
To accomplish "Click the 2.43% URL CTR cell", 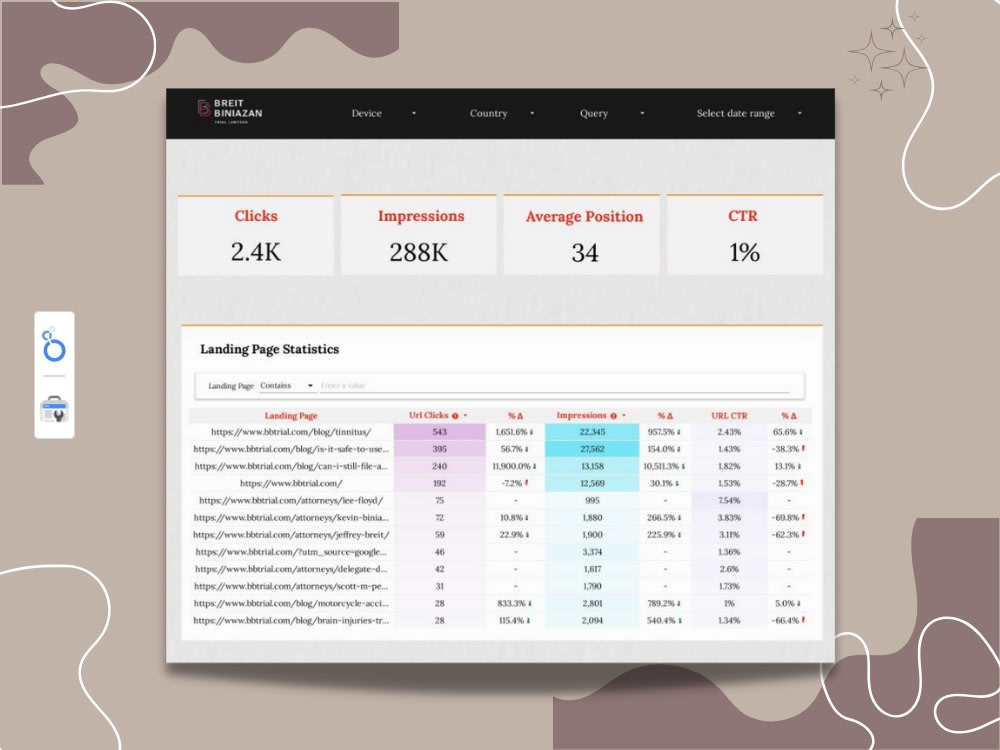I will coord(729,432).
